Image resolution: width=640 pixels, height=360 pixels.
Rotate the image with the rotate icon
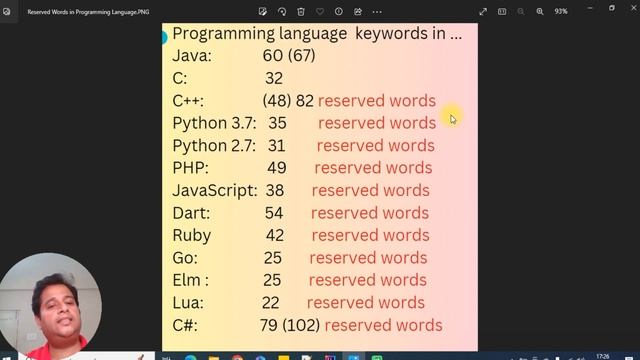click(x=282, y=12)
